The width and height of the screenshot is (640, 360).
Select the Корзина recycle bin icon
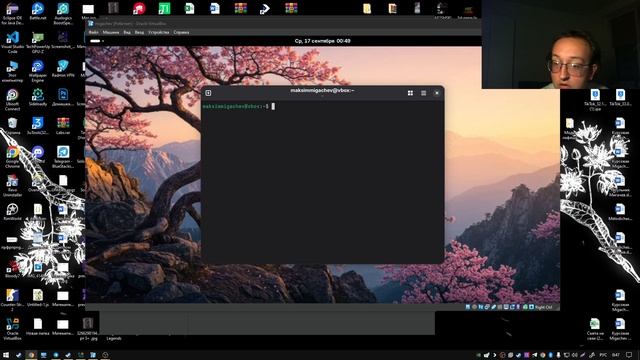[x=12, y=126]
